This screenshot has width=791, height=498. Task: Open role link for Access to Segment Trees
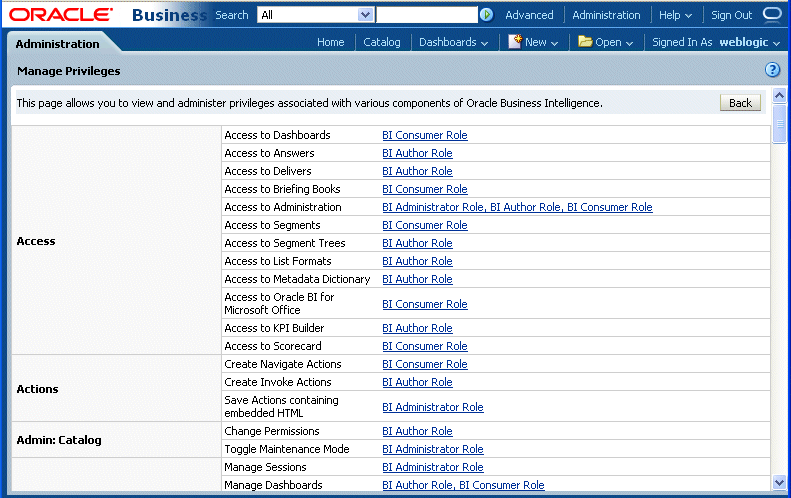(417, 243)
